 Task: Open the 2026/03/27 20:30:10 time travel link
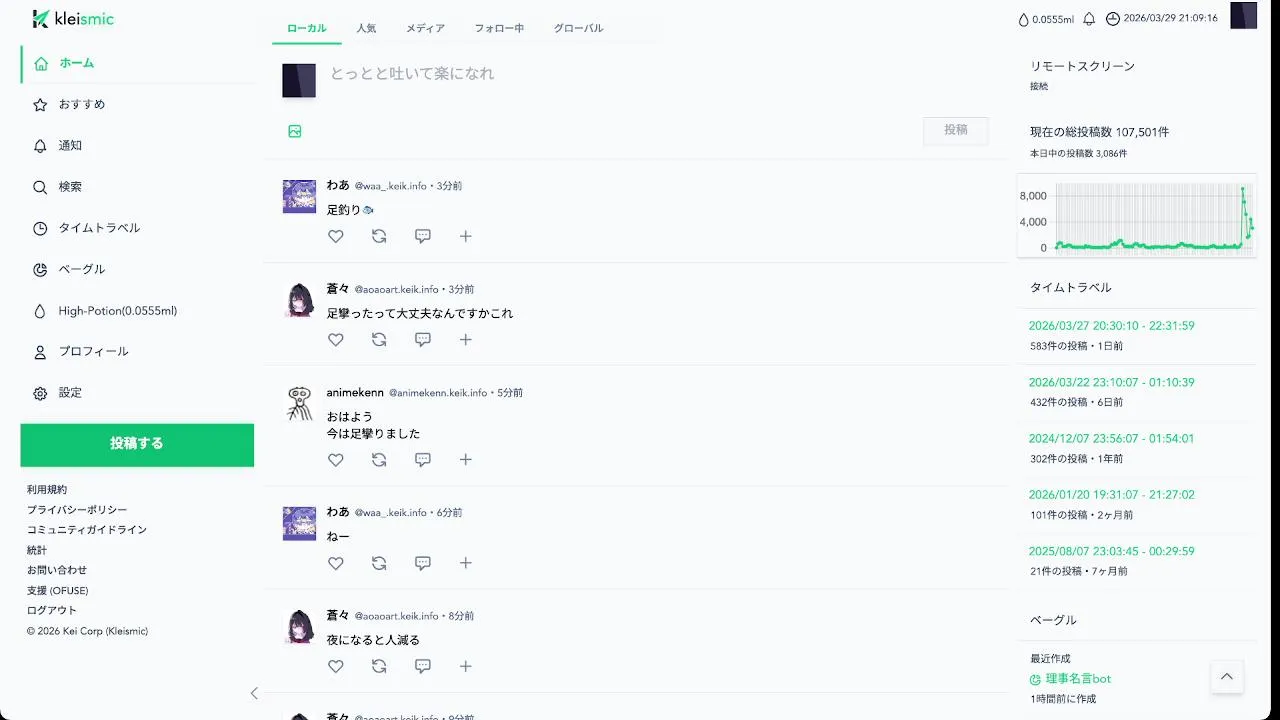click(1112, 326)
